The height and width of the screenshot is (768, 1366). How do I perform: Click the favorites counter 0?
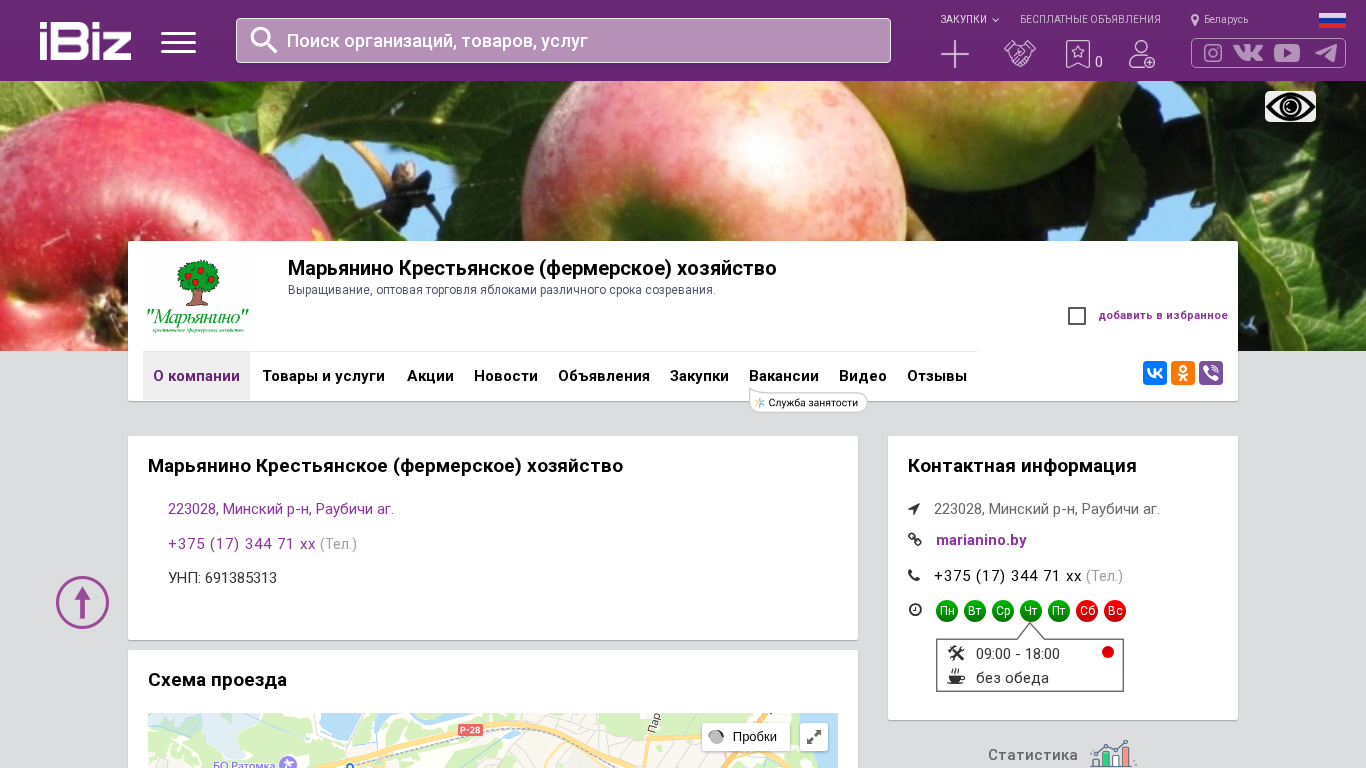point(1099,62)
